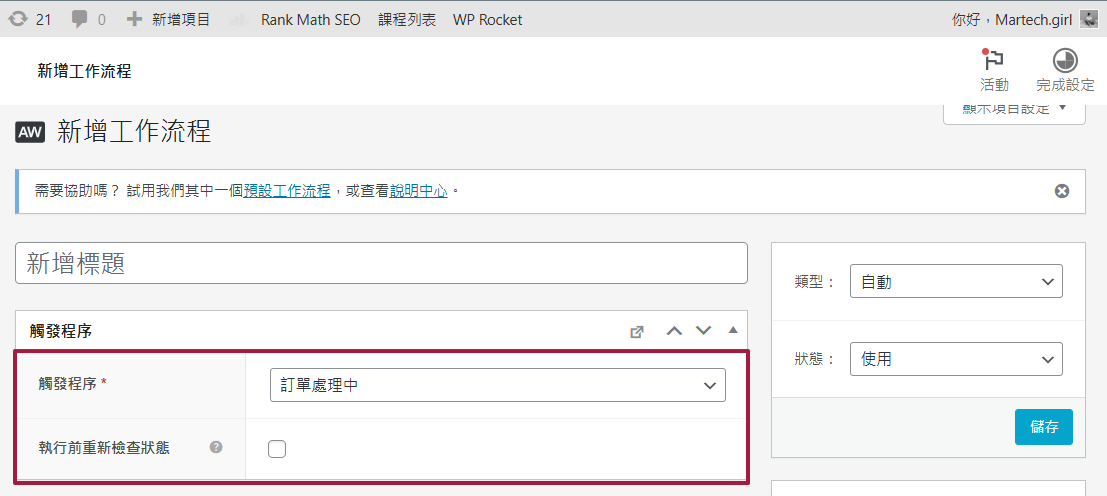
Task: Click the AW AutomateWoo logo badge
Action: 30,132
